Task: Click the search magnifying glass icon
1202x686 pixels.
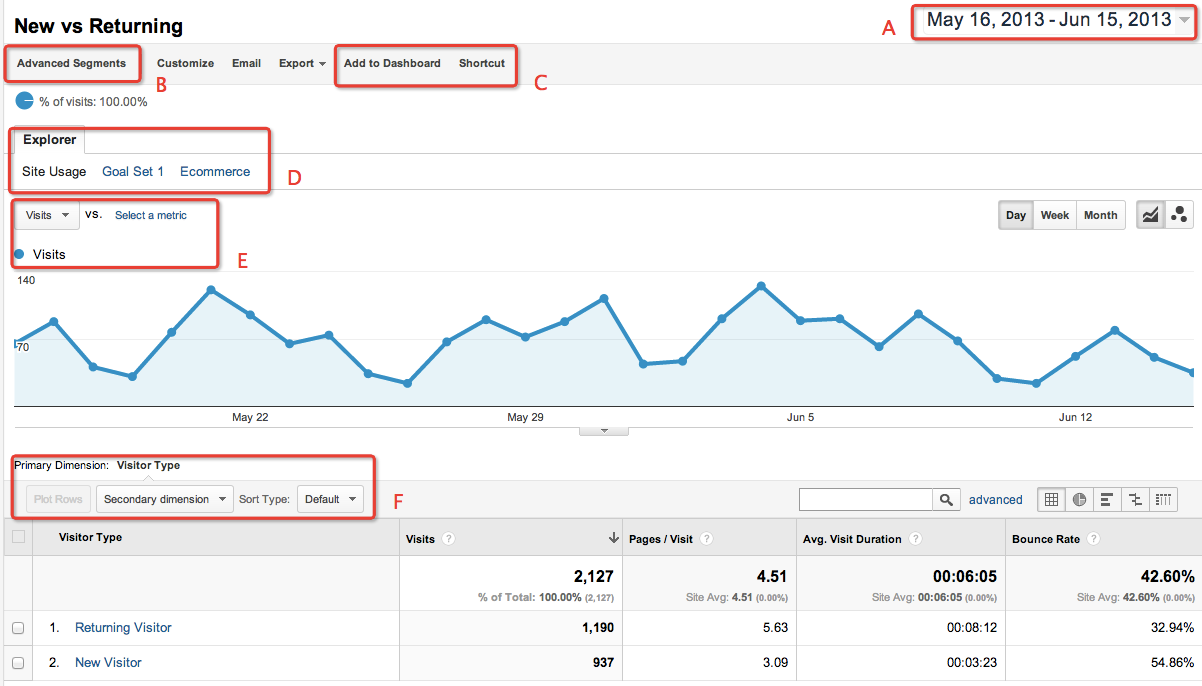Action: [946, 499]
